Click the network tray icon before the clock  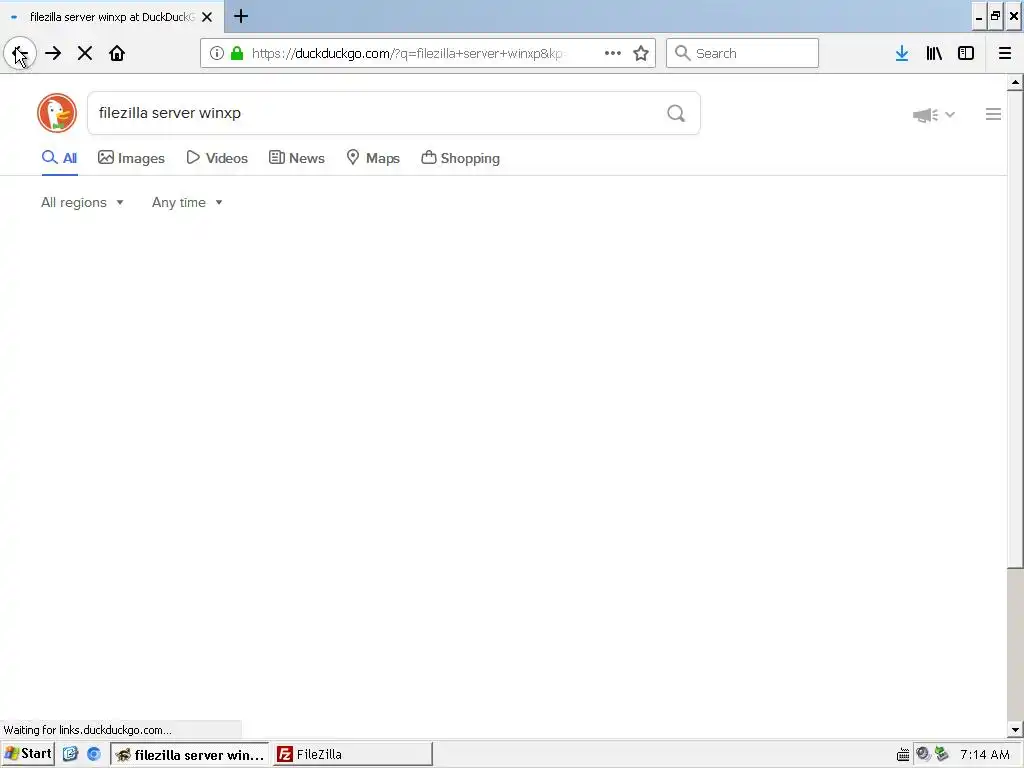[941, 754]
